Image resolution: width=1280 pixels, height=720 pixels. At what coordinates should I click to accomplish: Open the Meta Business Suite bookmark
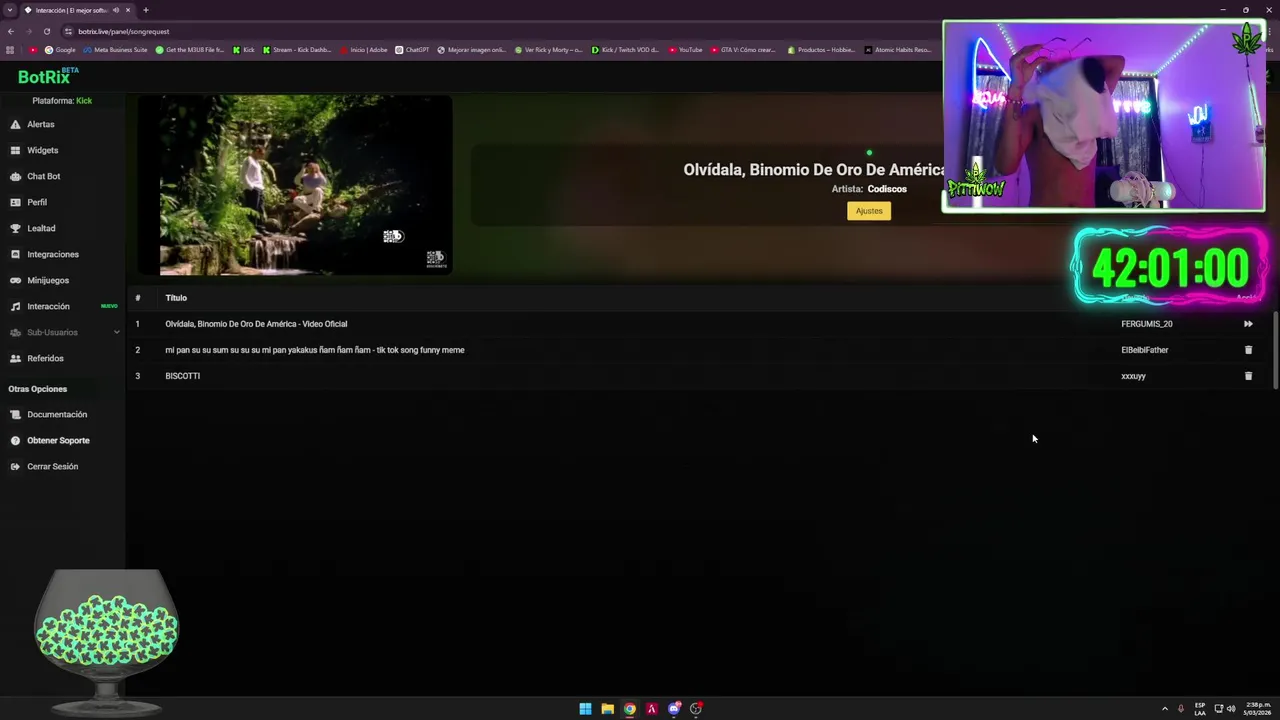(x=116, y=50)
